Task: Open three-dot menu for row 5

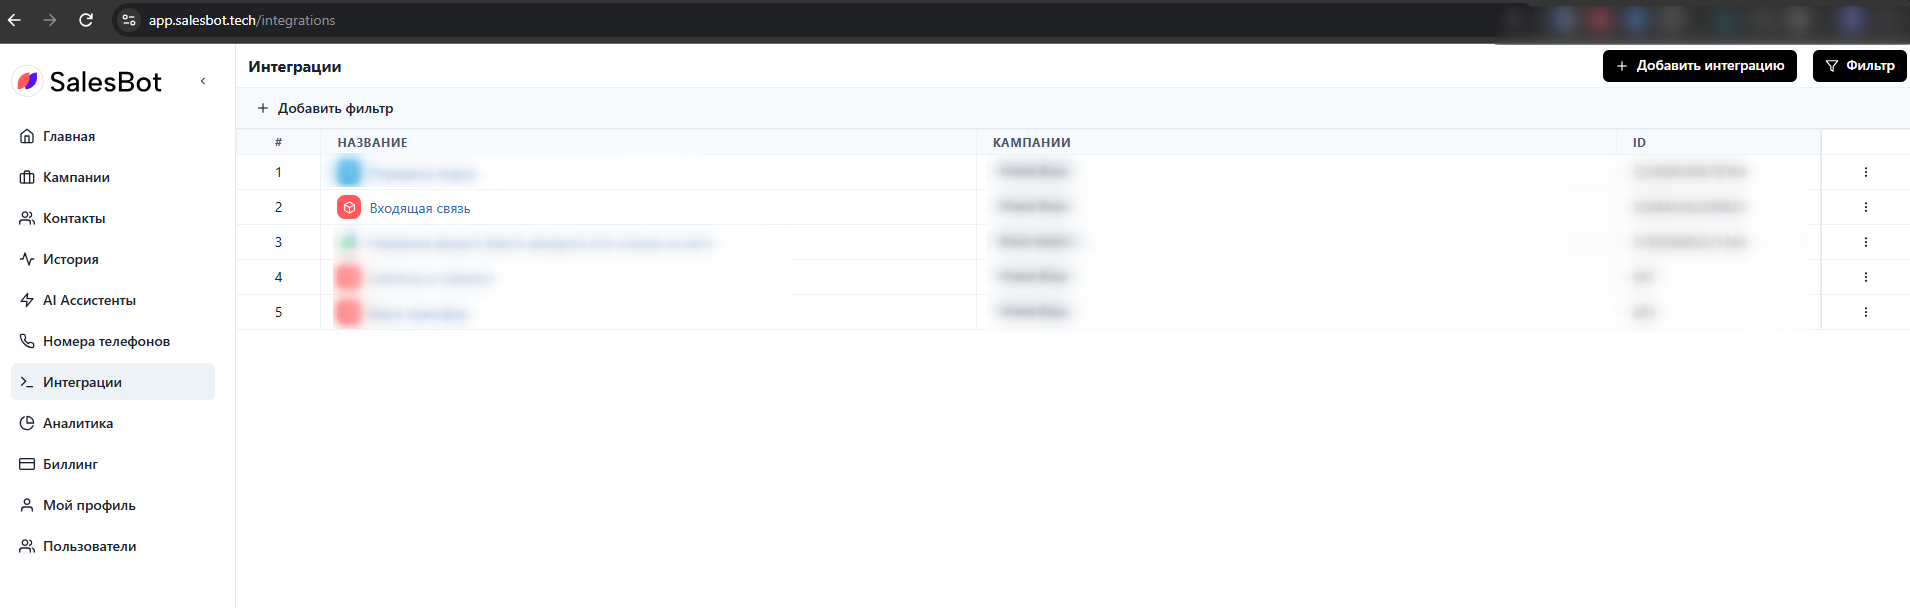Action: 1866,312
